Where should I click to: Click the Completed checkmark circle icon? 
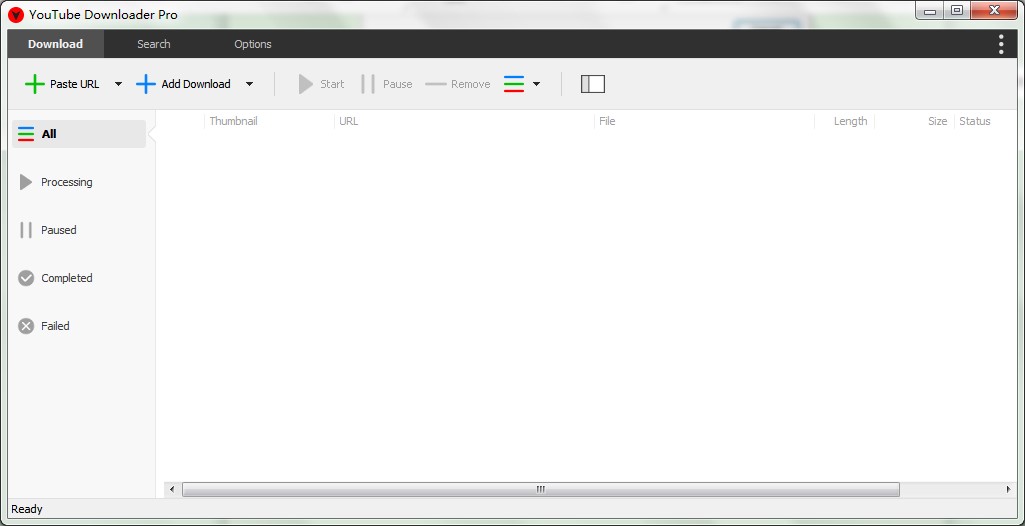26,278
